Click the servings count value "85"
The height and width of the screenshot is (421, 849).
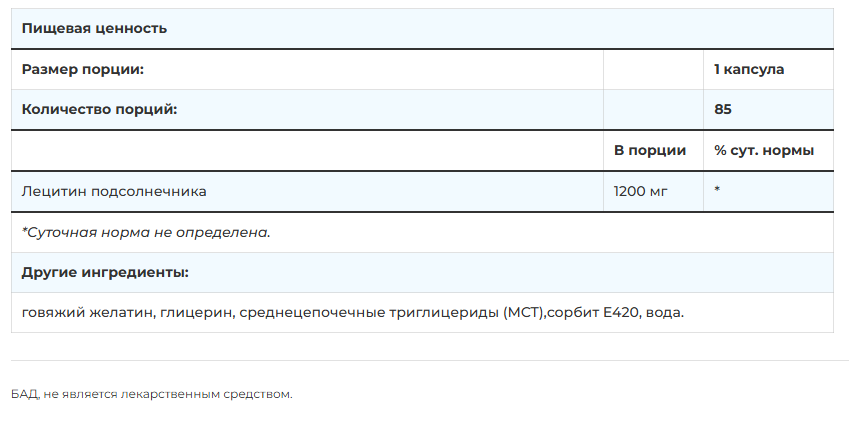point(723,109)
